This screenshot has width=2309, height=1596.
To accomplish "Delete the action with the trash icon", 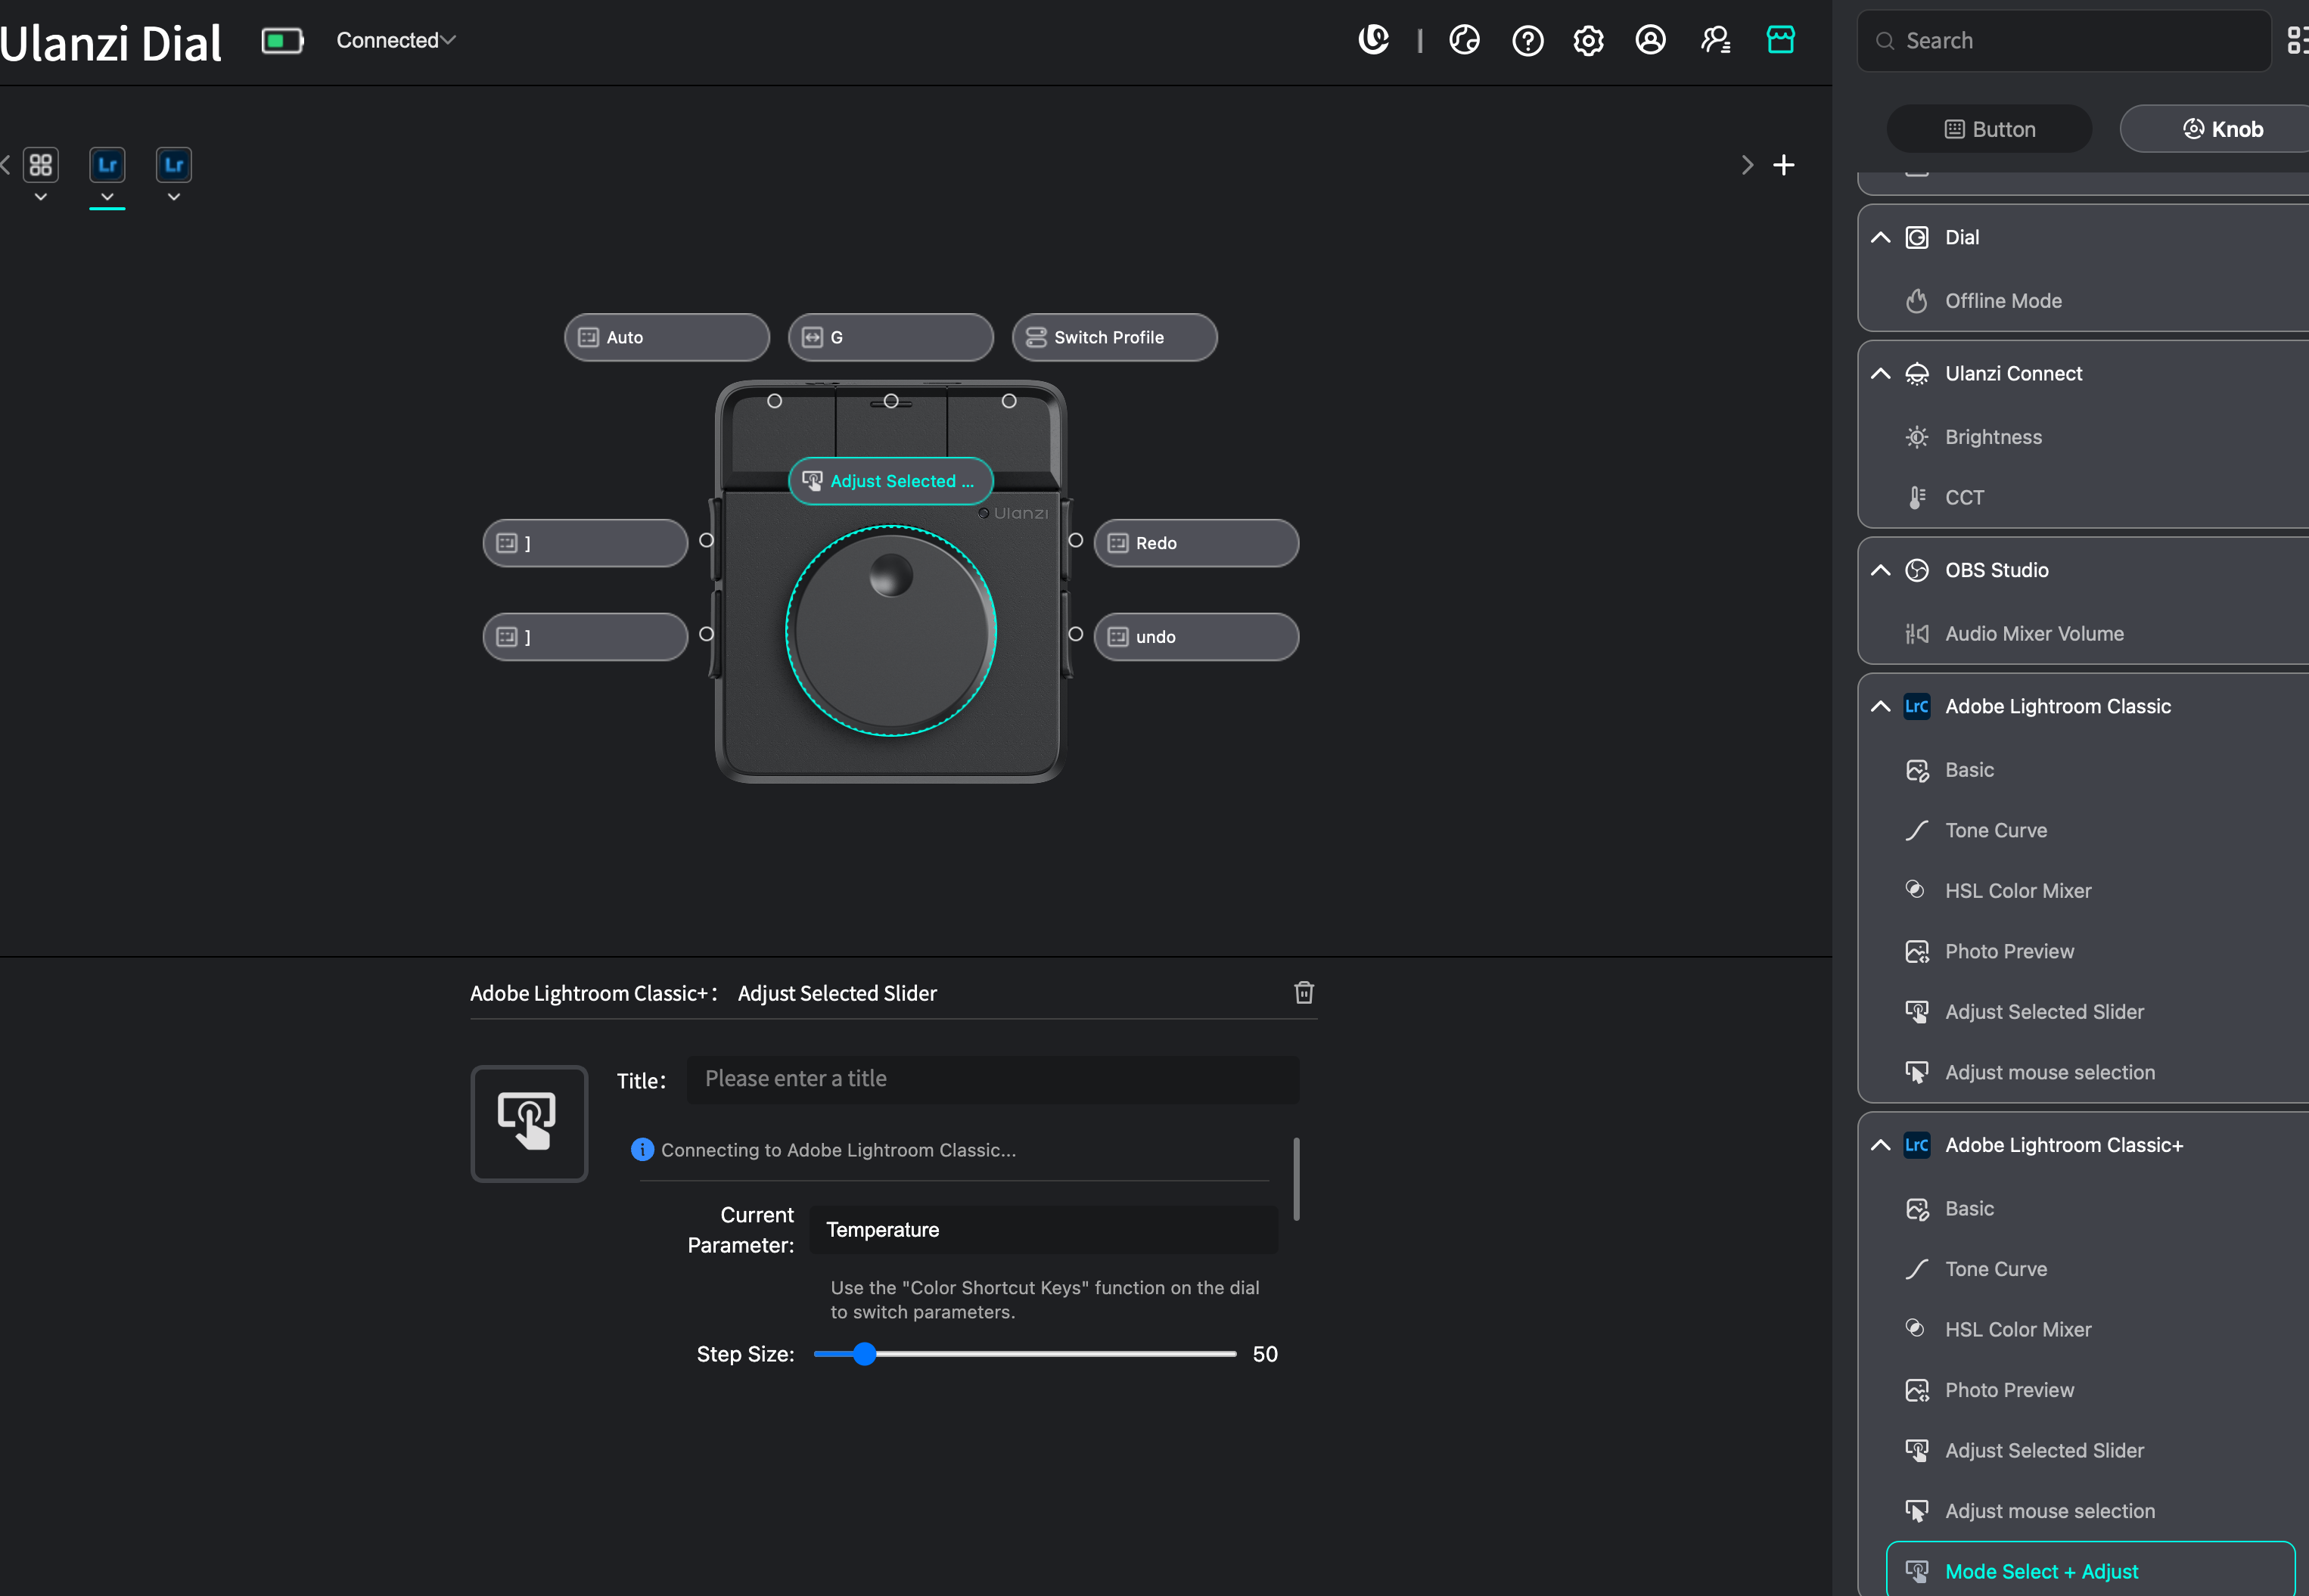I will point(1304,992).
